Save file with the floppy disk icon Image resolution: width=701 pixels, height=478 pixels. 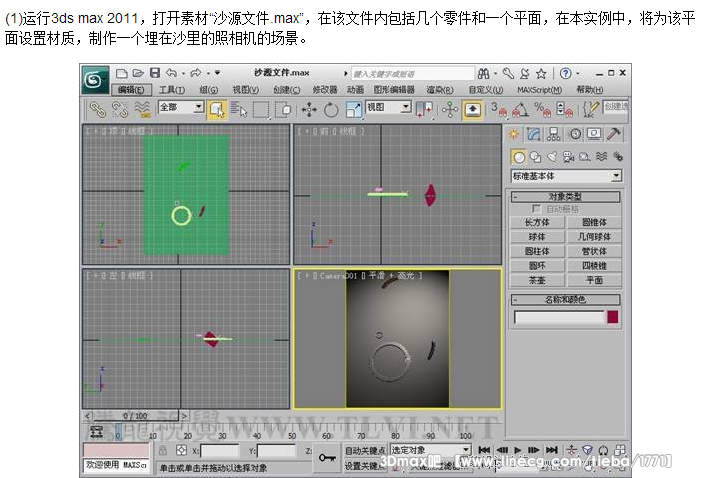coord(155,73)
